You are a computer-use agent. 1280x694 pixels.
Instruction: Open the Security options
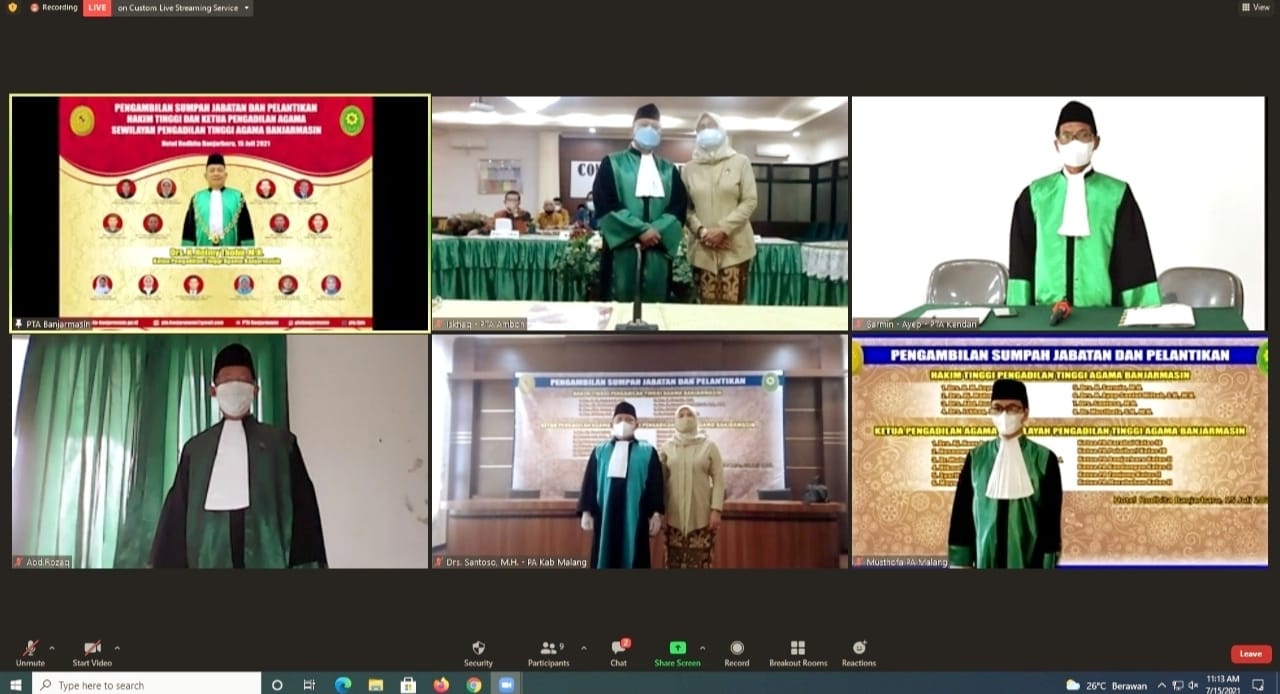pyautogui.click(x=478, y=650)
